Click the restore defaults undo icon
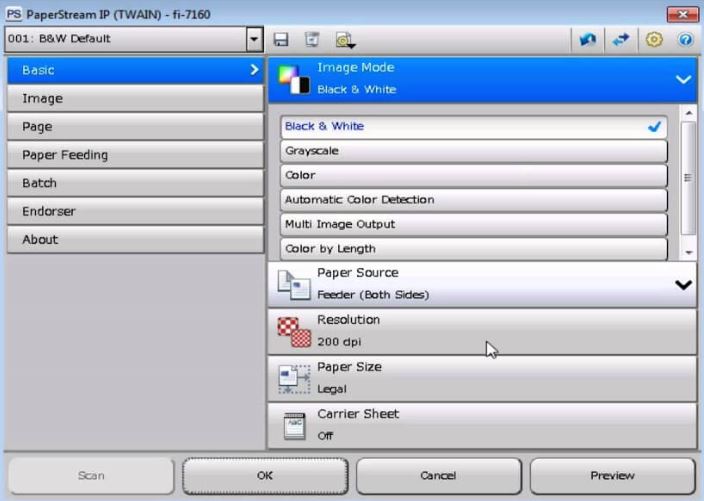 coord(588,40)
